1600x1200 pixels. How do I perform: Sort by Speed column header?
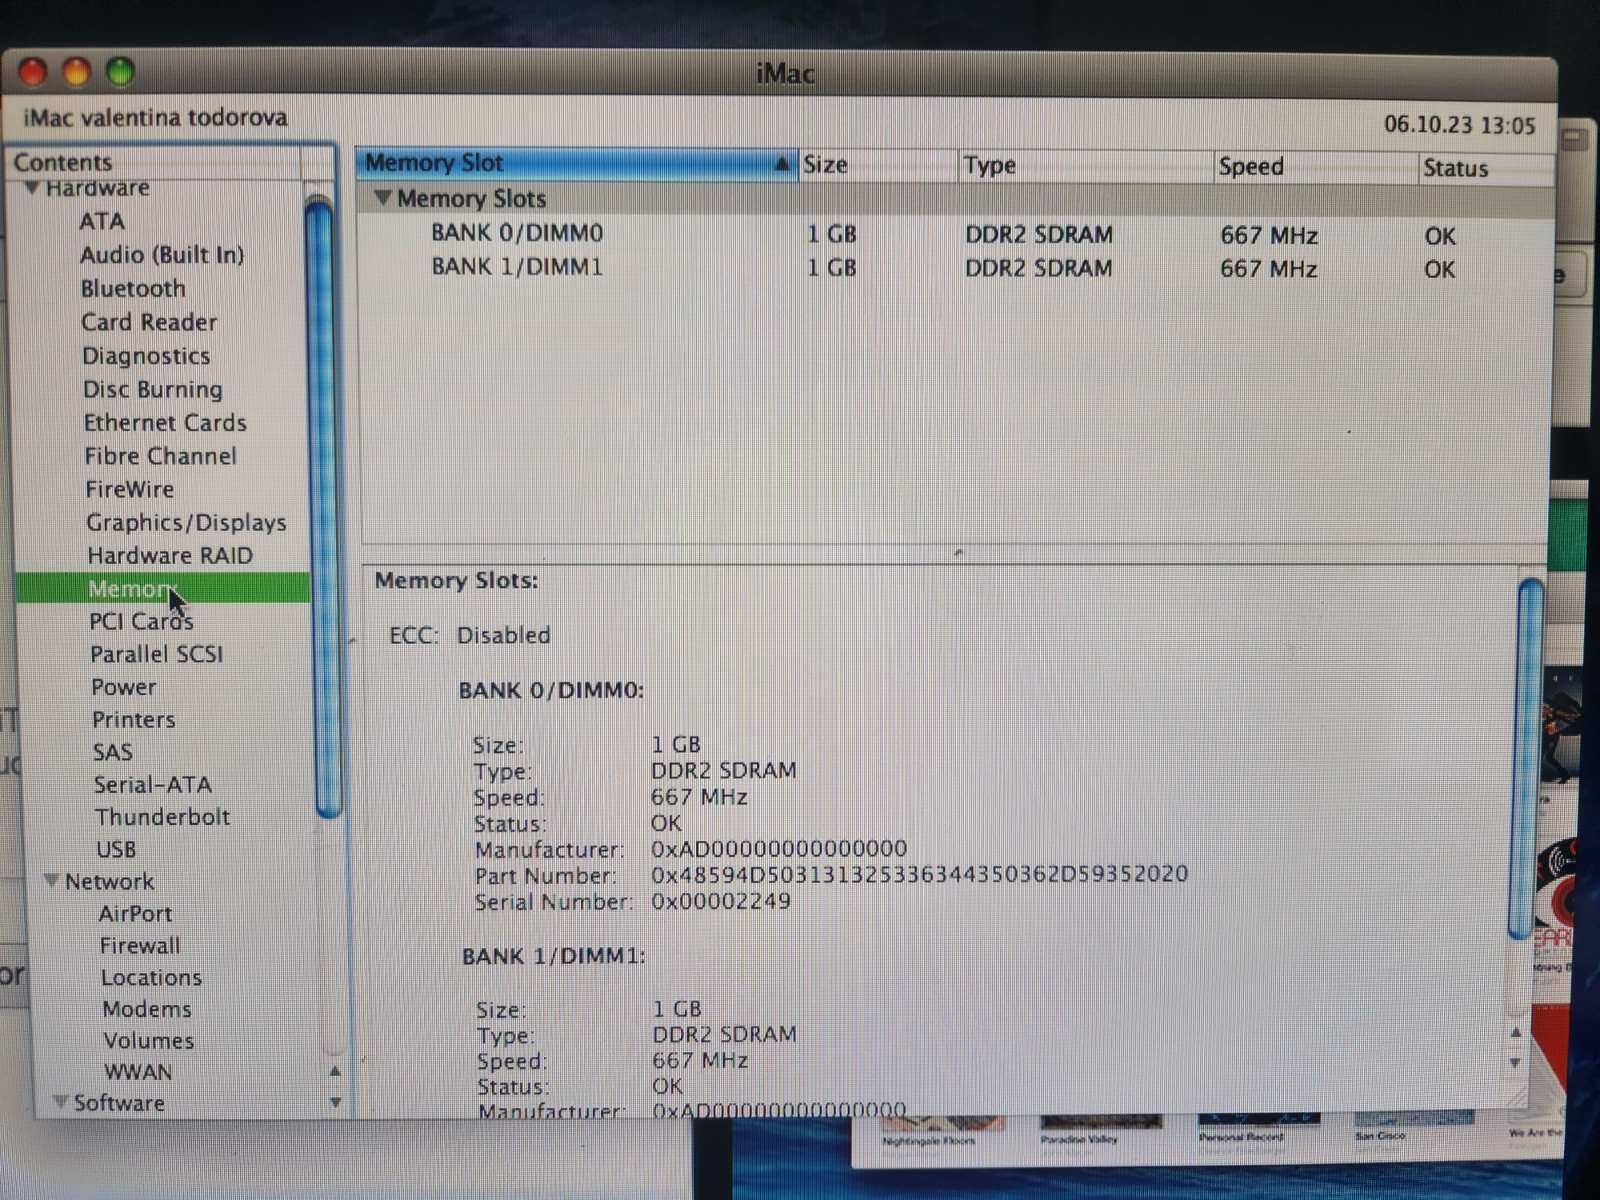1316,167
